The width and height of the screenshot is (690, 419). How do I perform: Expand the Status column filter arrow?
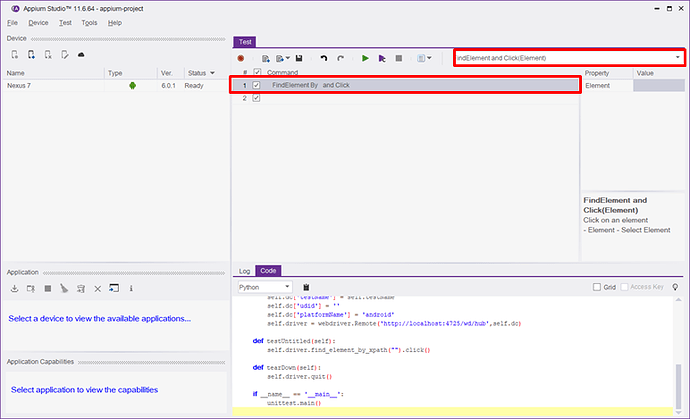[215, 73]
